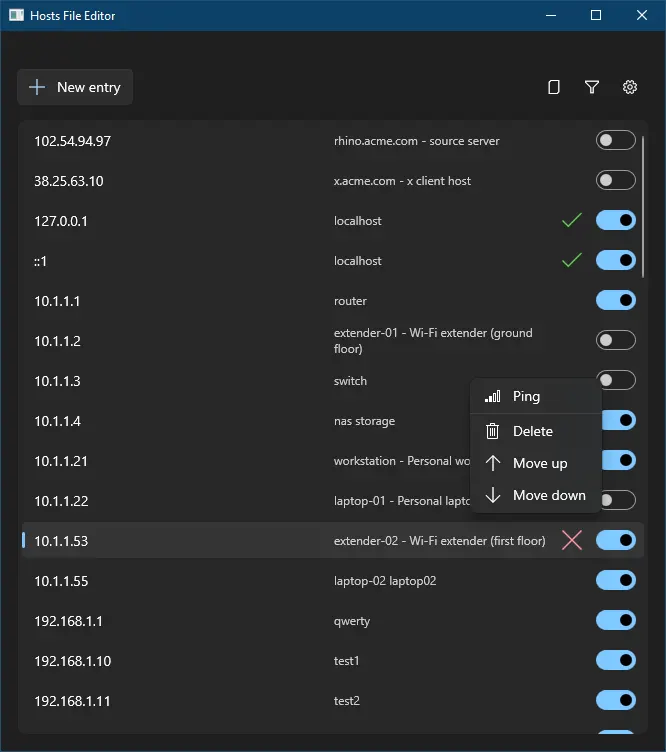Disable the 192.168.1.10 test1 entry
Viewport: 666px width, 752px height.
[616, 660]
